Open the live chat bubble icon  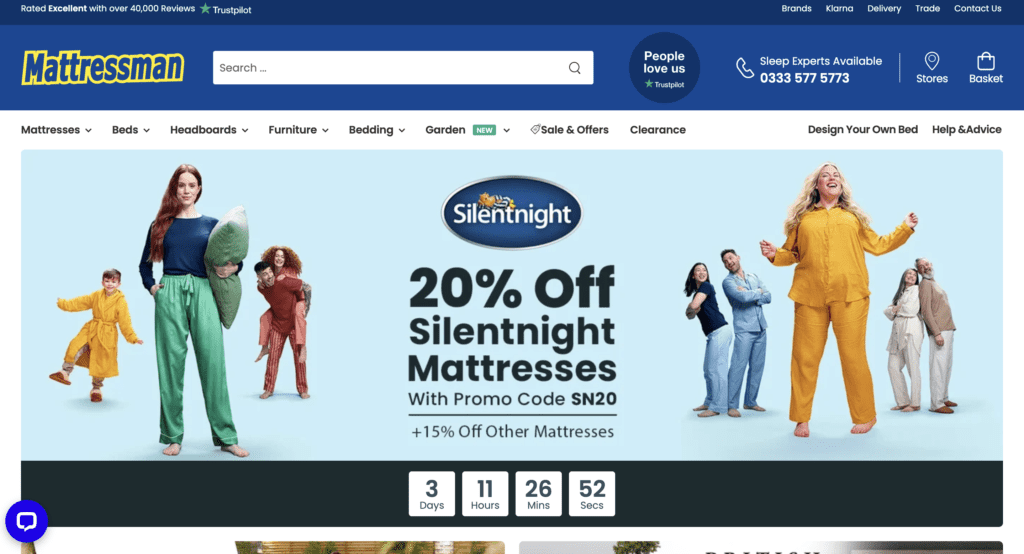[27, 521]
